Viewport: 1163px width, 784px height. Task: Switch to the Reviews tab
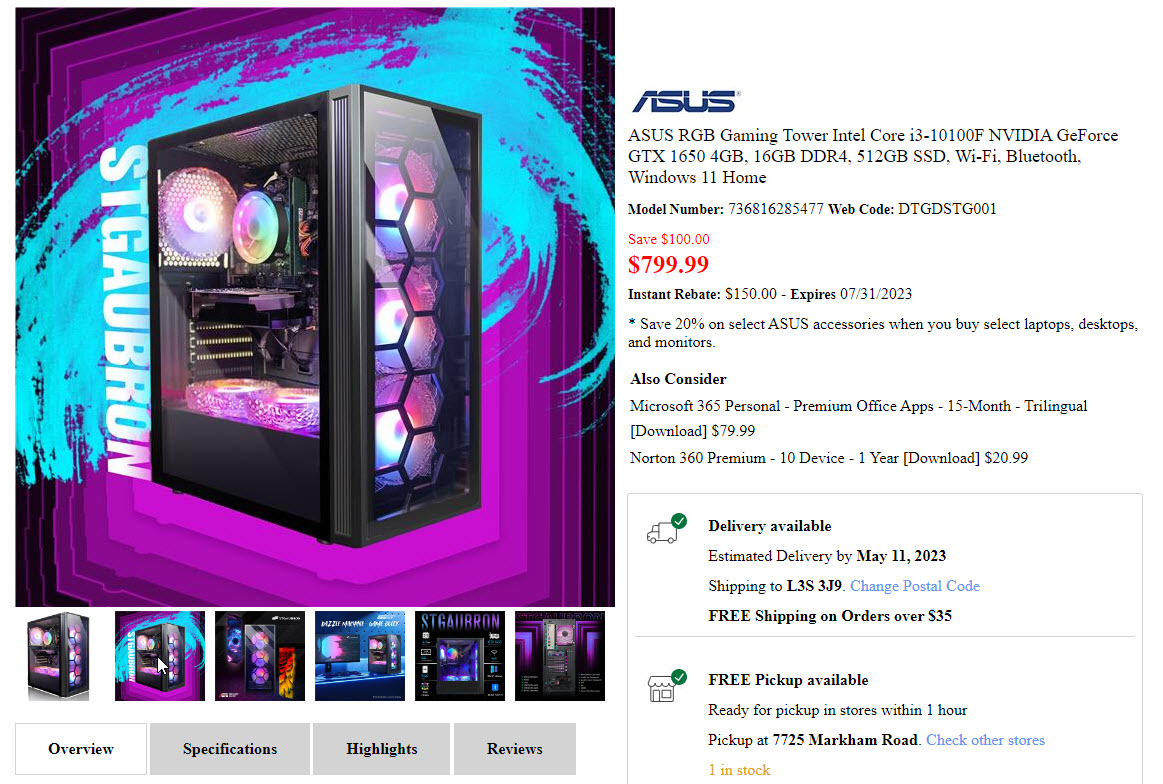(x=515, y=749)
